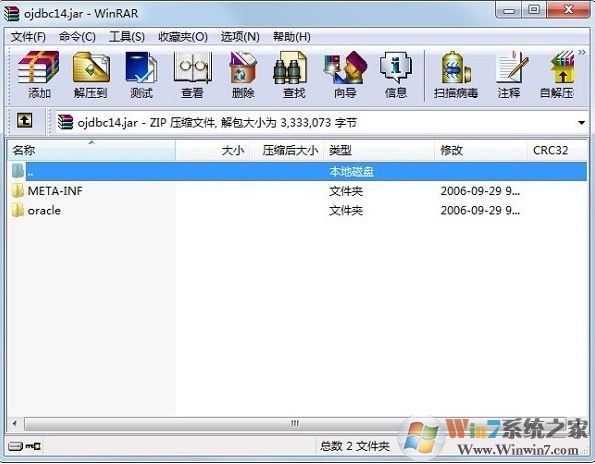
Task: Open the 命令(C) menu
Action: tap(77, 37)
